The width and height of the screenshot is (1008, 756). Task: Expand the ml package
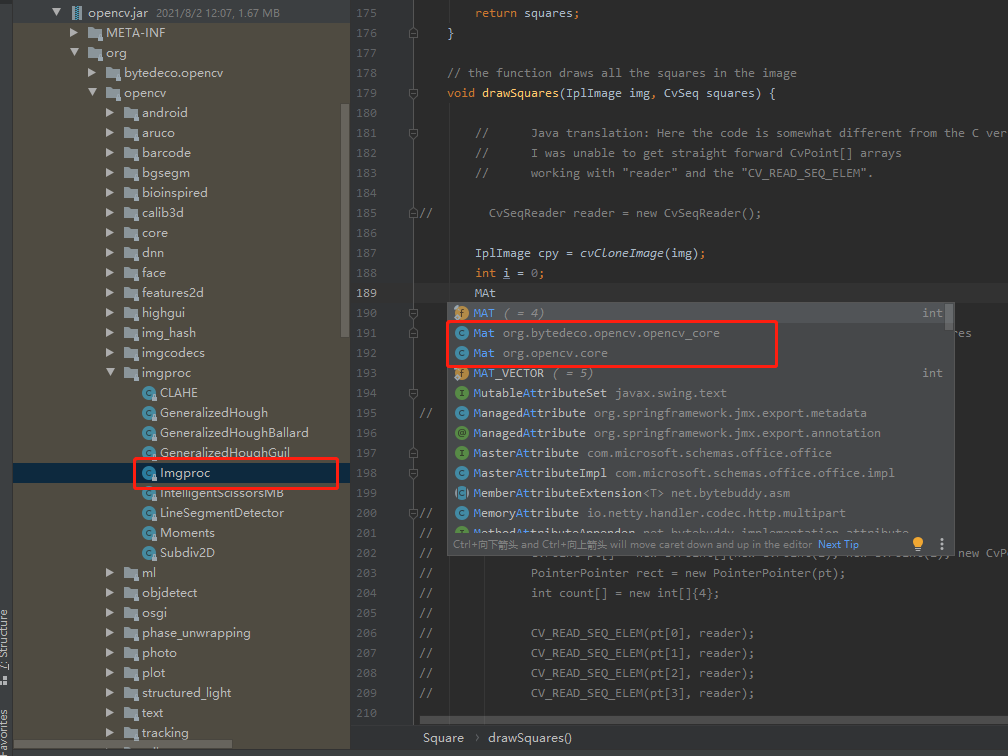coord(110,572)
